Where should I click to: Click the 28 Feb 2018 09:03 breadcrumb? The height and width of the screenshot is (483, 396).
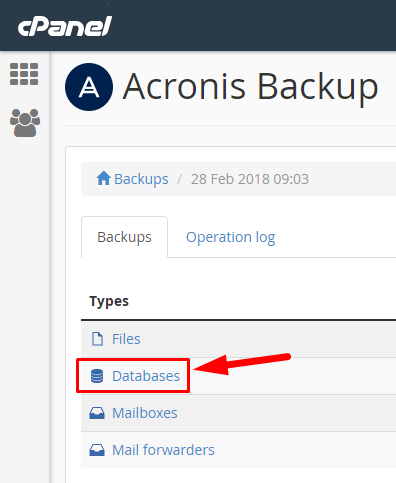(x=250, y=179)
